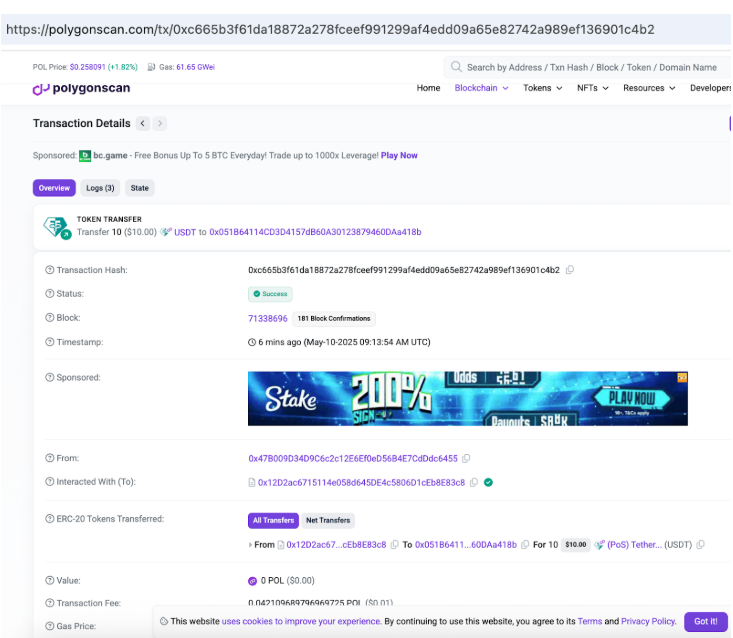Copy the Tether token address
Image resolution: width=733 pixels, height=638 pixels.
[700, 545]
